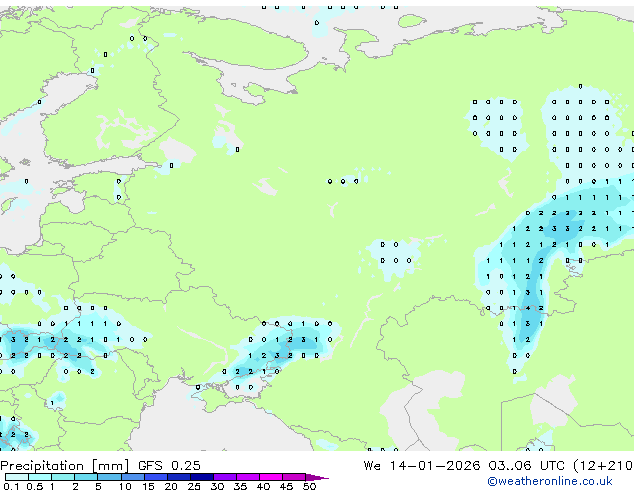
Task: Select legend label '30'
Action: pos(217,486)
